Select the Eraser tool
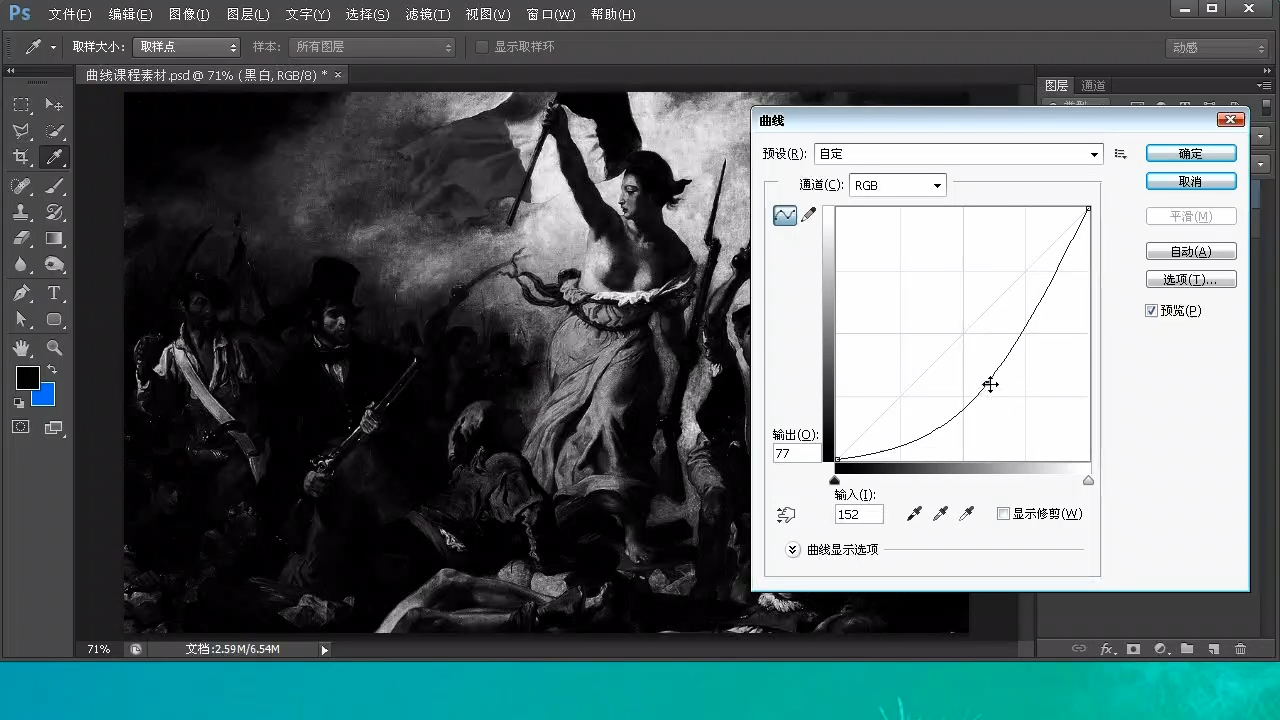This screenshot has width=1280, height=720. [21, 238]
